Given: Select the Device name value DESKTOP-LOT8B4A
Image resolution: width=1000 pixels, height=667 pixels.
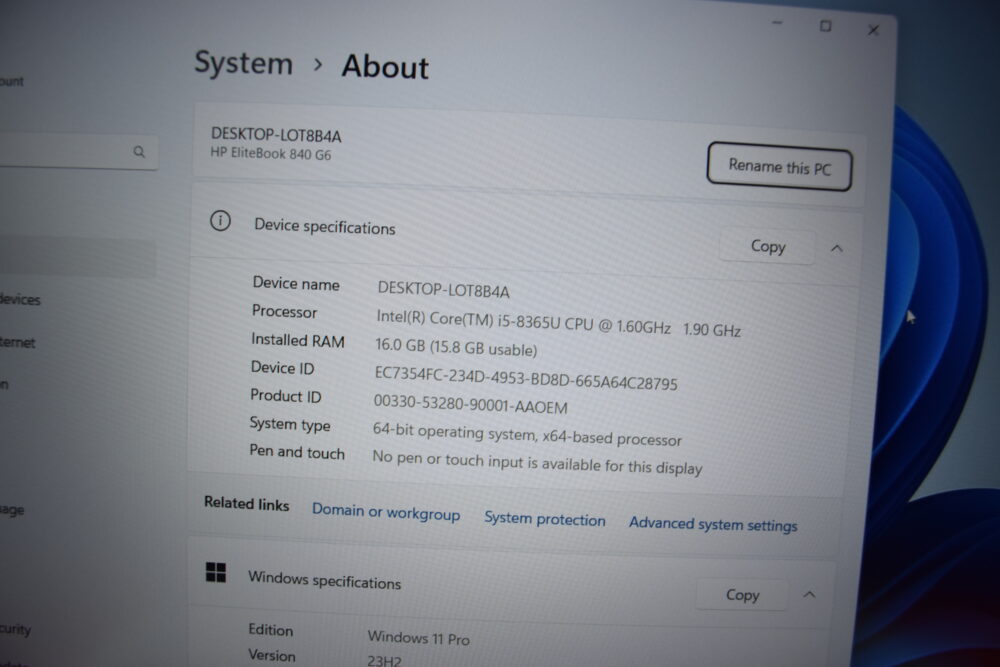Looking at the screenshot, I should 443,290.
